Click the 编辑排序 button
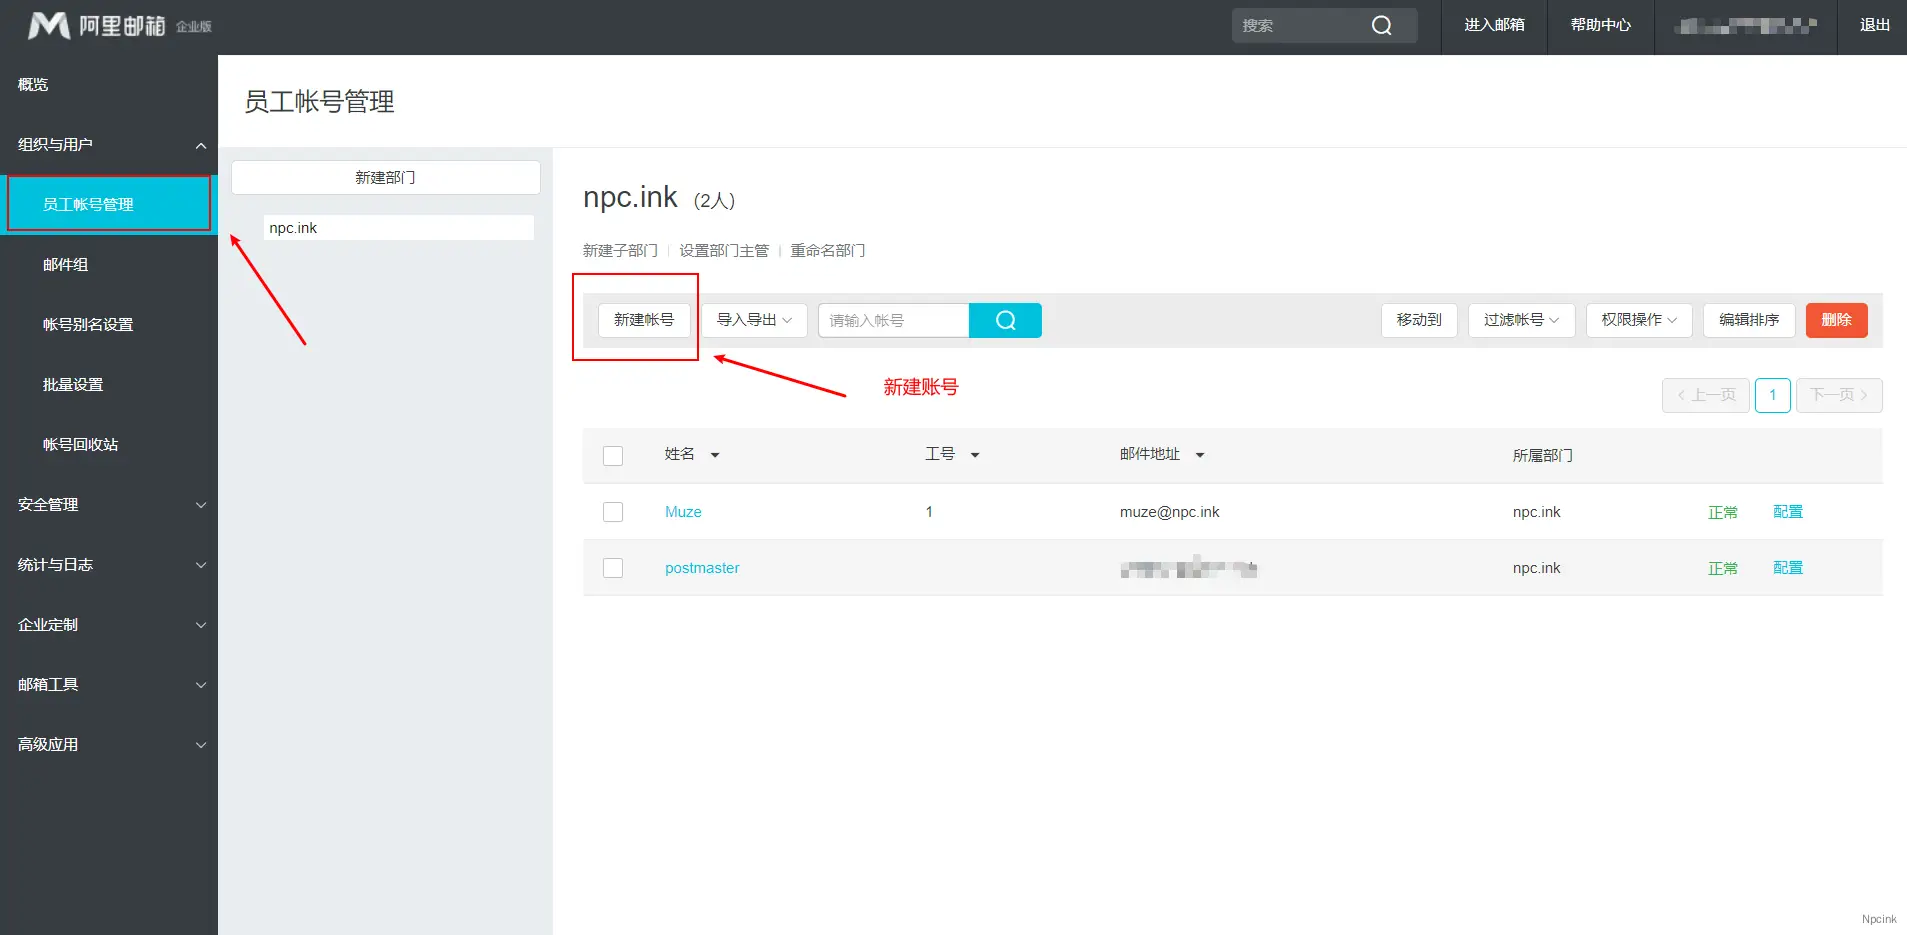Image resolution: width=1907 pixels, height=935 pixels. tap(1749, 320)
